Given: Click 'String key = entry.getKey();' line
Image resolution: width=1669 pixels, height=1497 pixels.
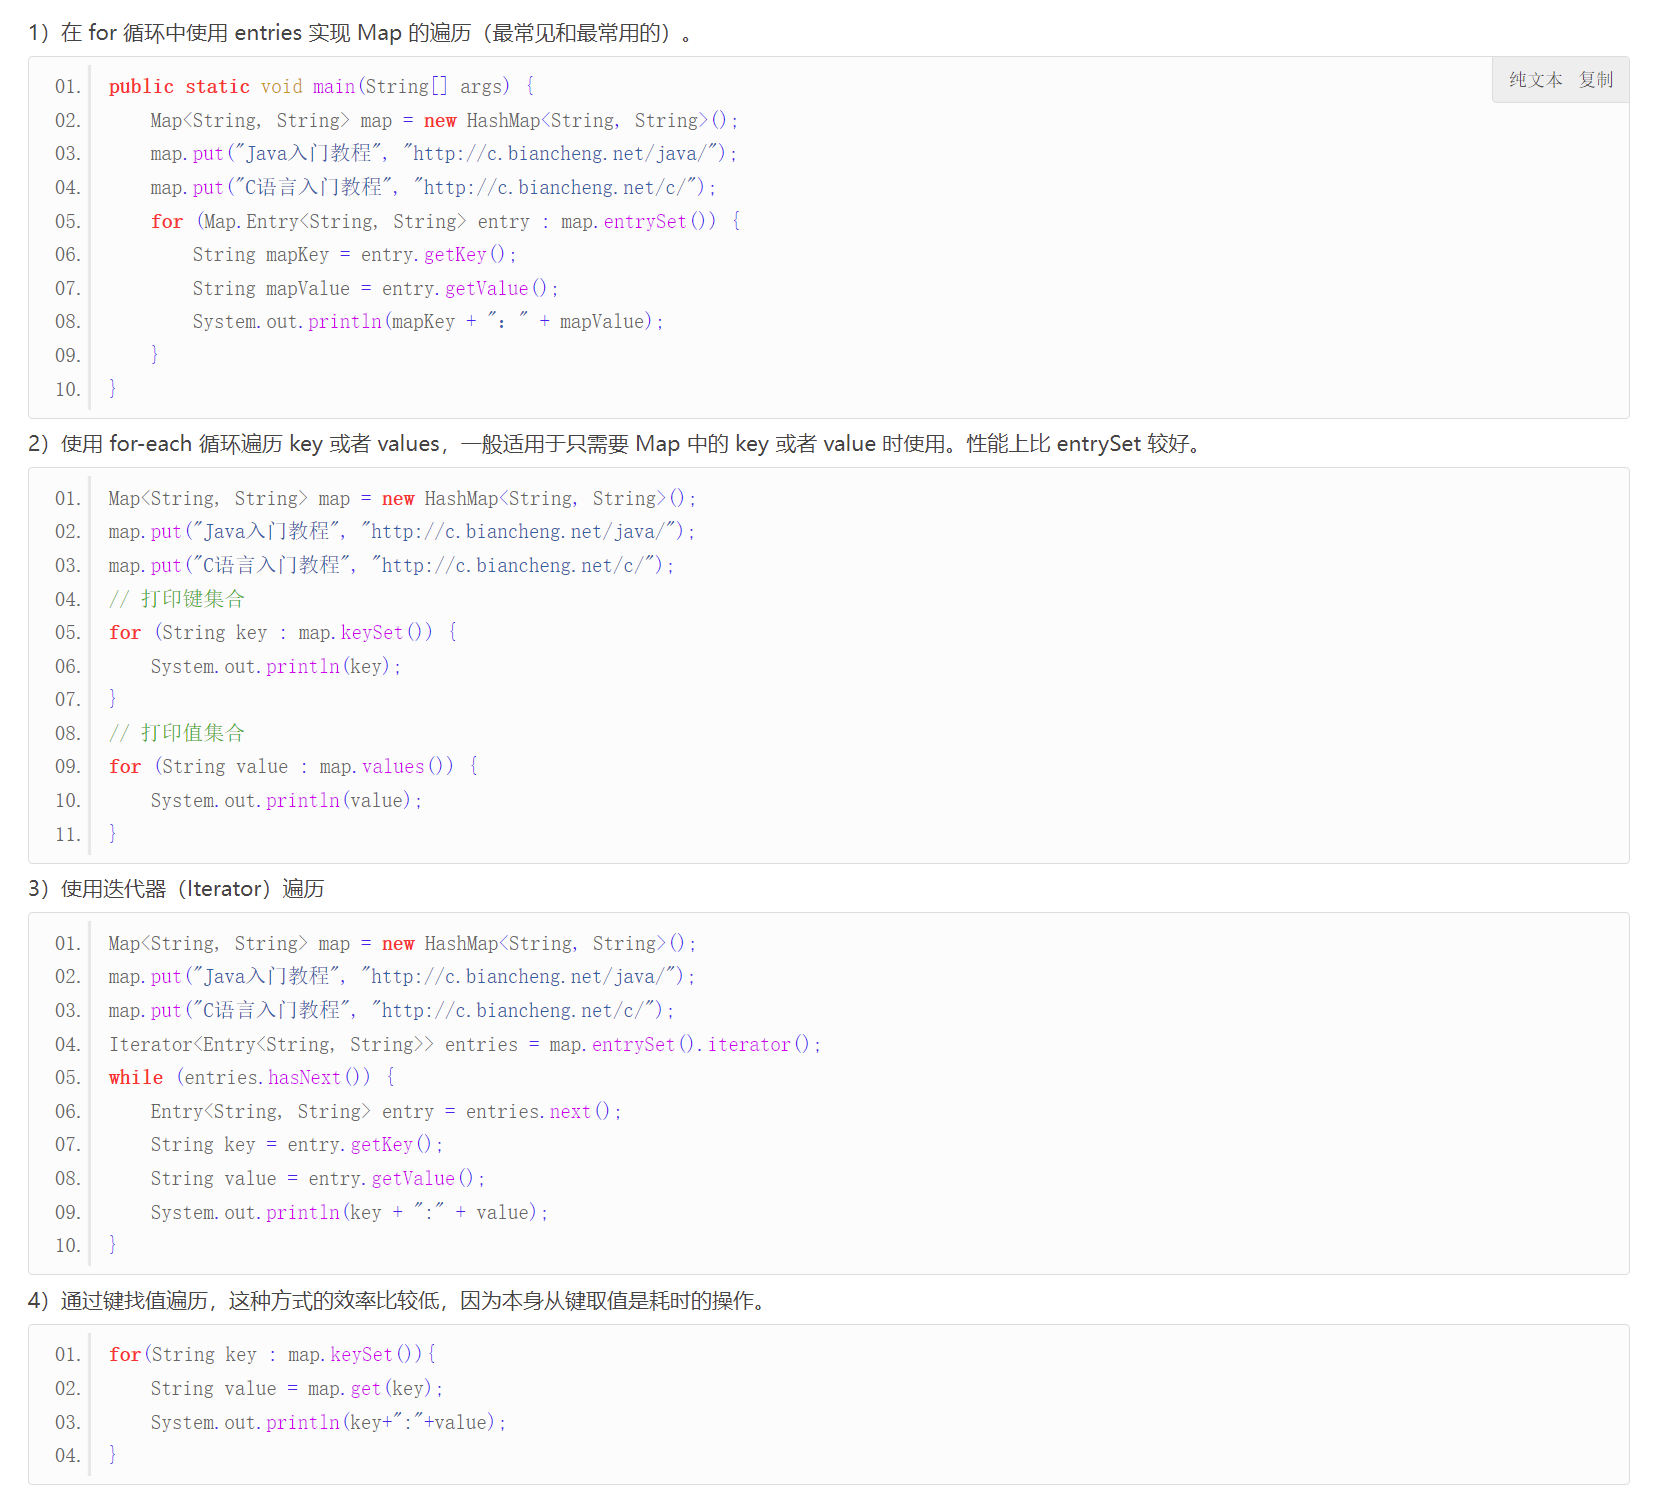Looking at the screenshot, I should pos(297,1145).
